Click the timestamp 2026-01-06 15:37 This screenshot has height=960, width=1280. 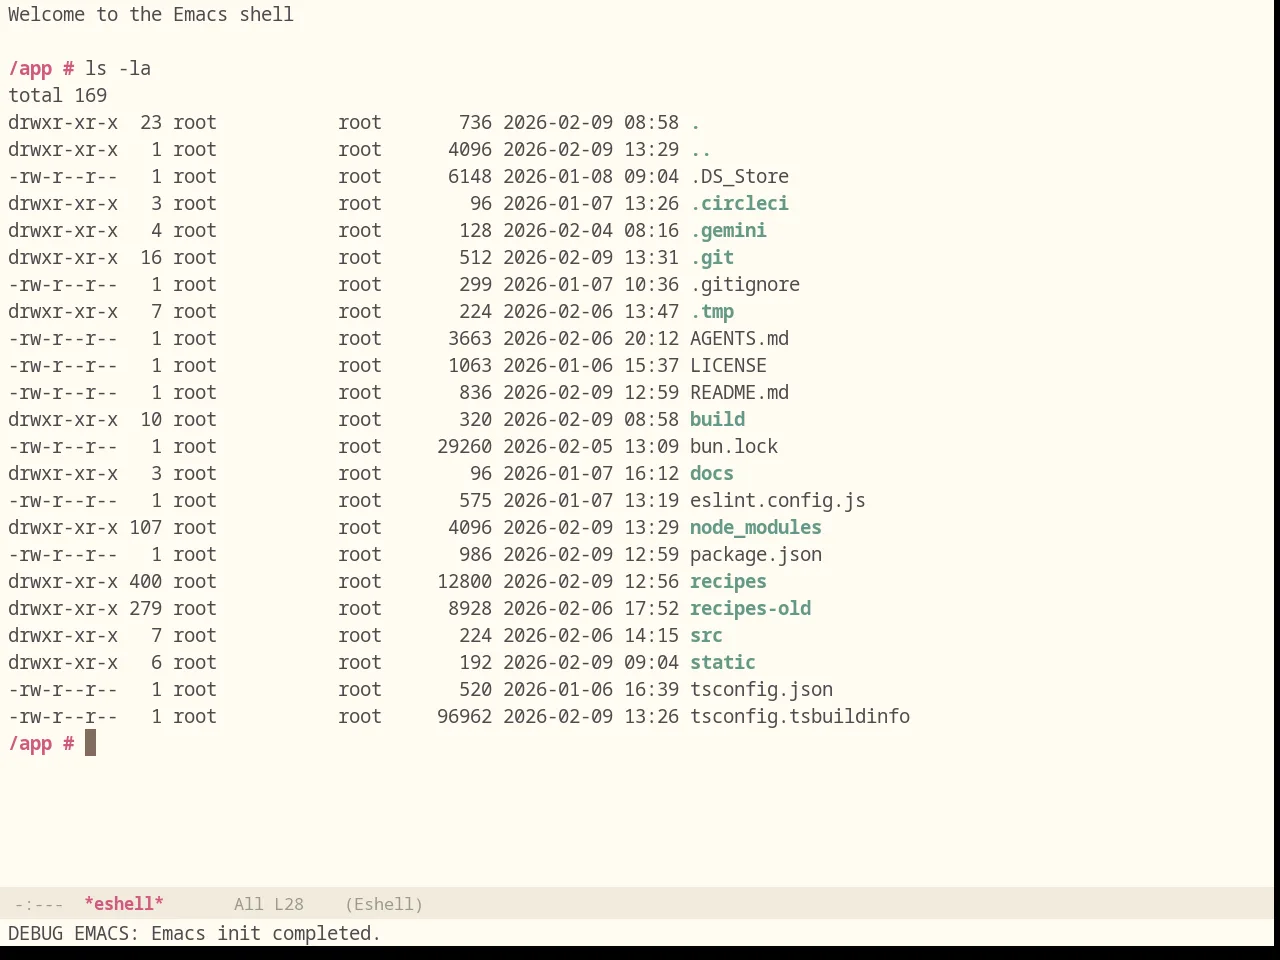point(591,365)
